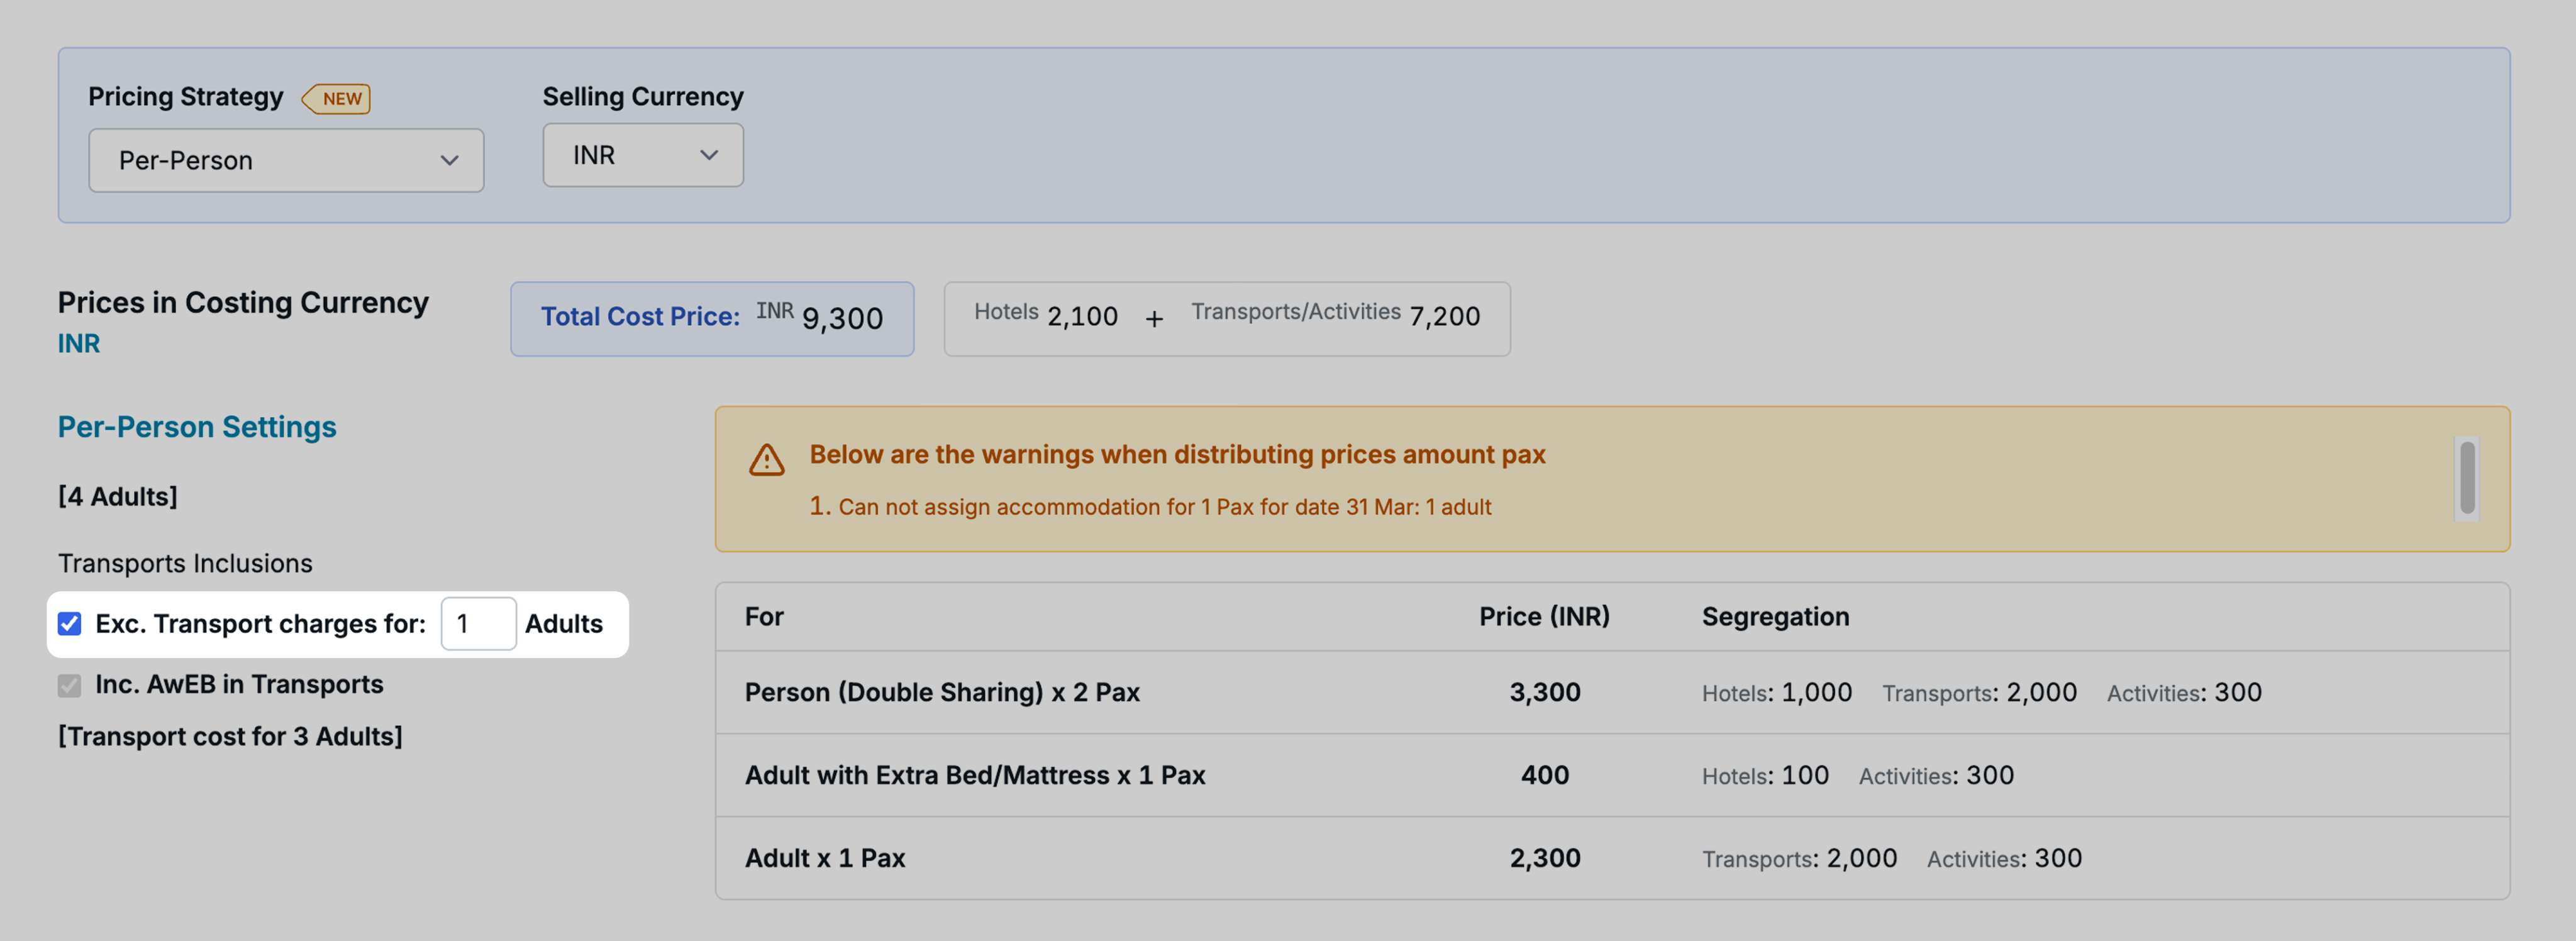This screenshot has width=2576, height=941.
Task: Click the INR costing currency link
Action: pos(79,344)
